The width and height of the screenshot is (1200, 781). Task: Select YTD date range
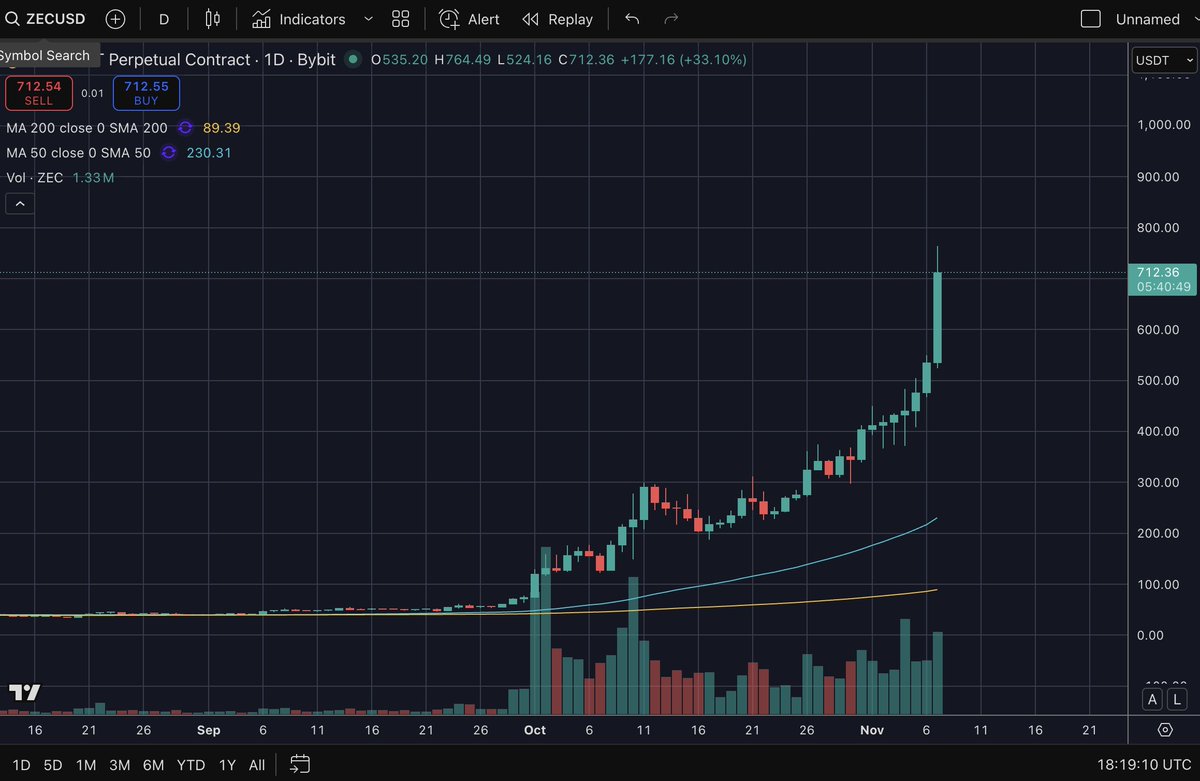[190, 765]
